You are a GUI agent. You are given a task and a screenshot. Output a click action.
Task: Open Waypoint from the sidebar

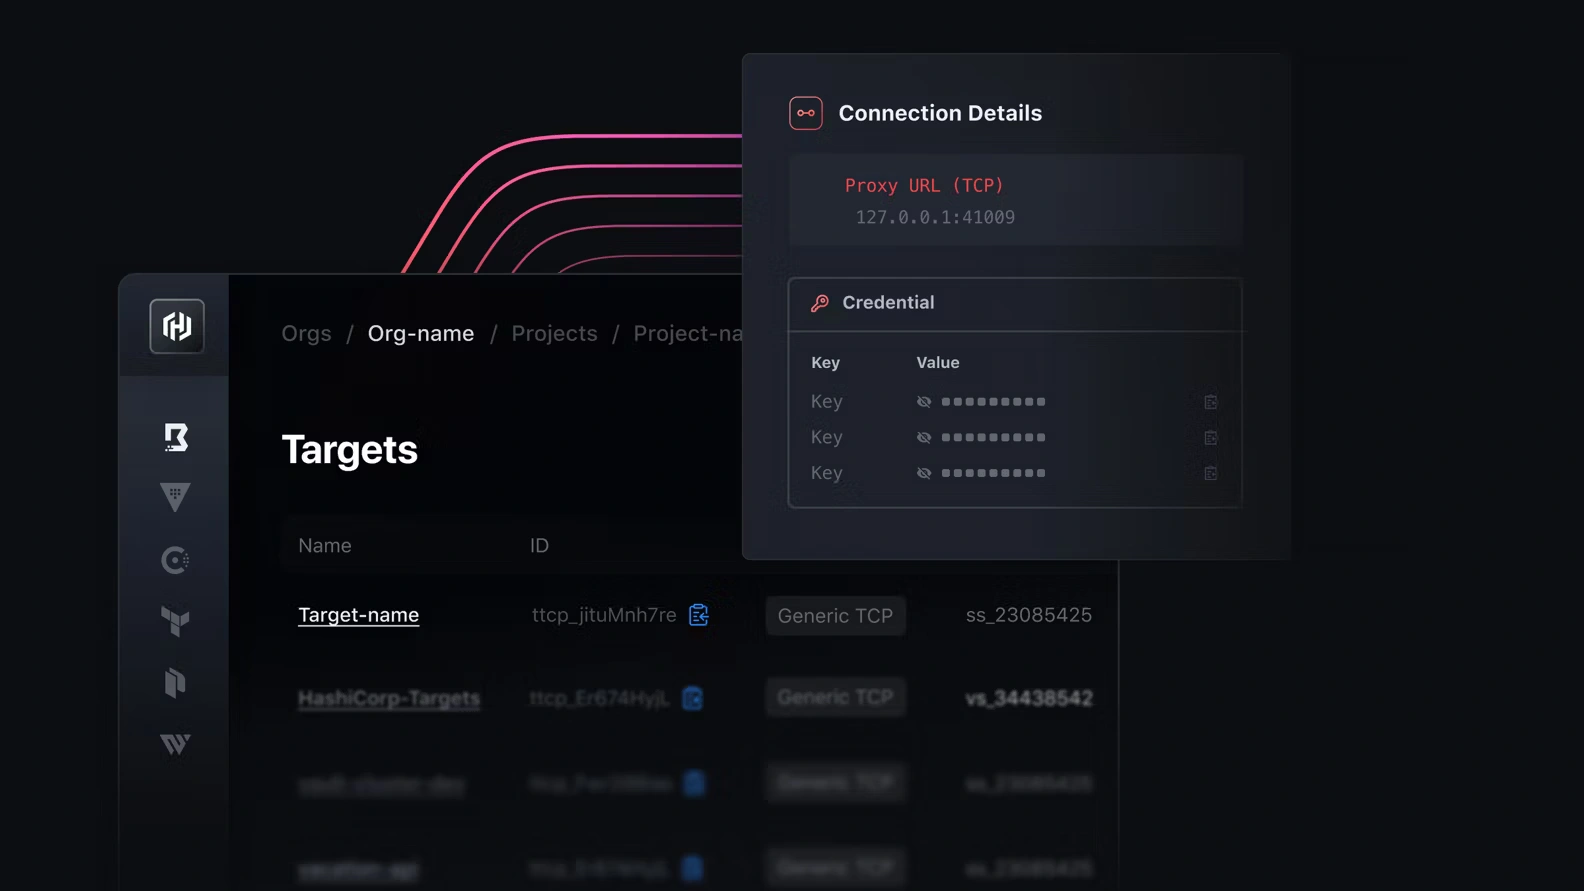[x=175, y=744]
